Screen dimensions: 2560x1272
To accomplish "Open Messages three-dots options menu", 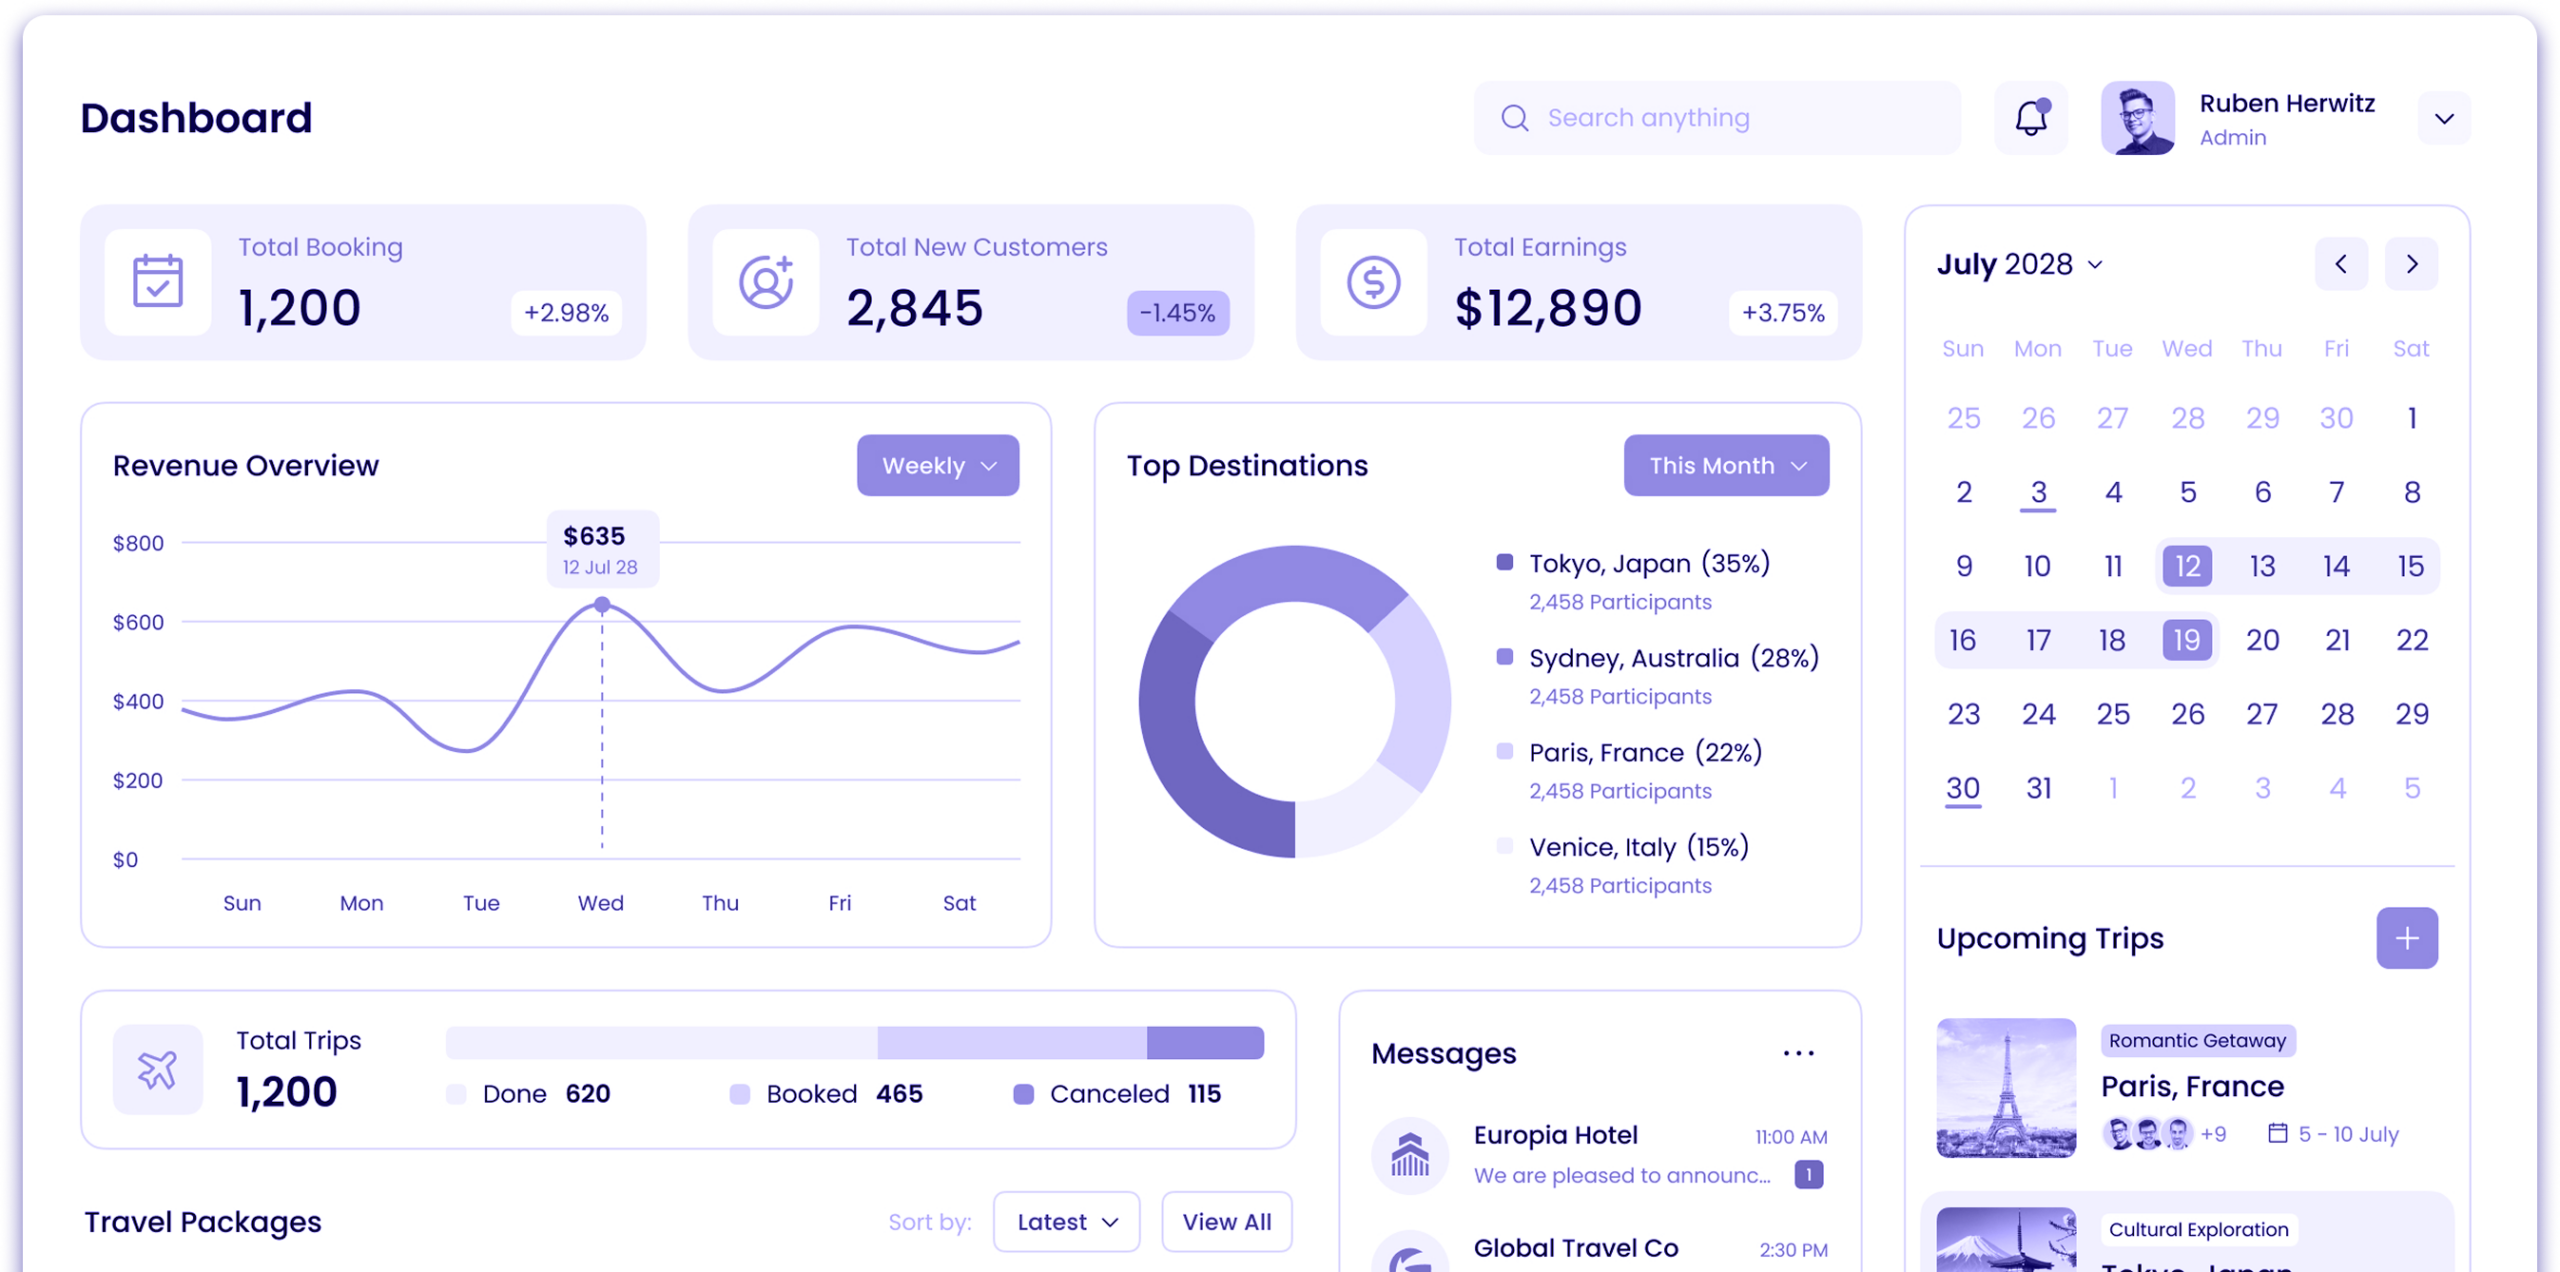I will pyautogui.click(x=1798, y=1053).
